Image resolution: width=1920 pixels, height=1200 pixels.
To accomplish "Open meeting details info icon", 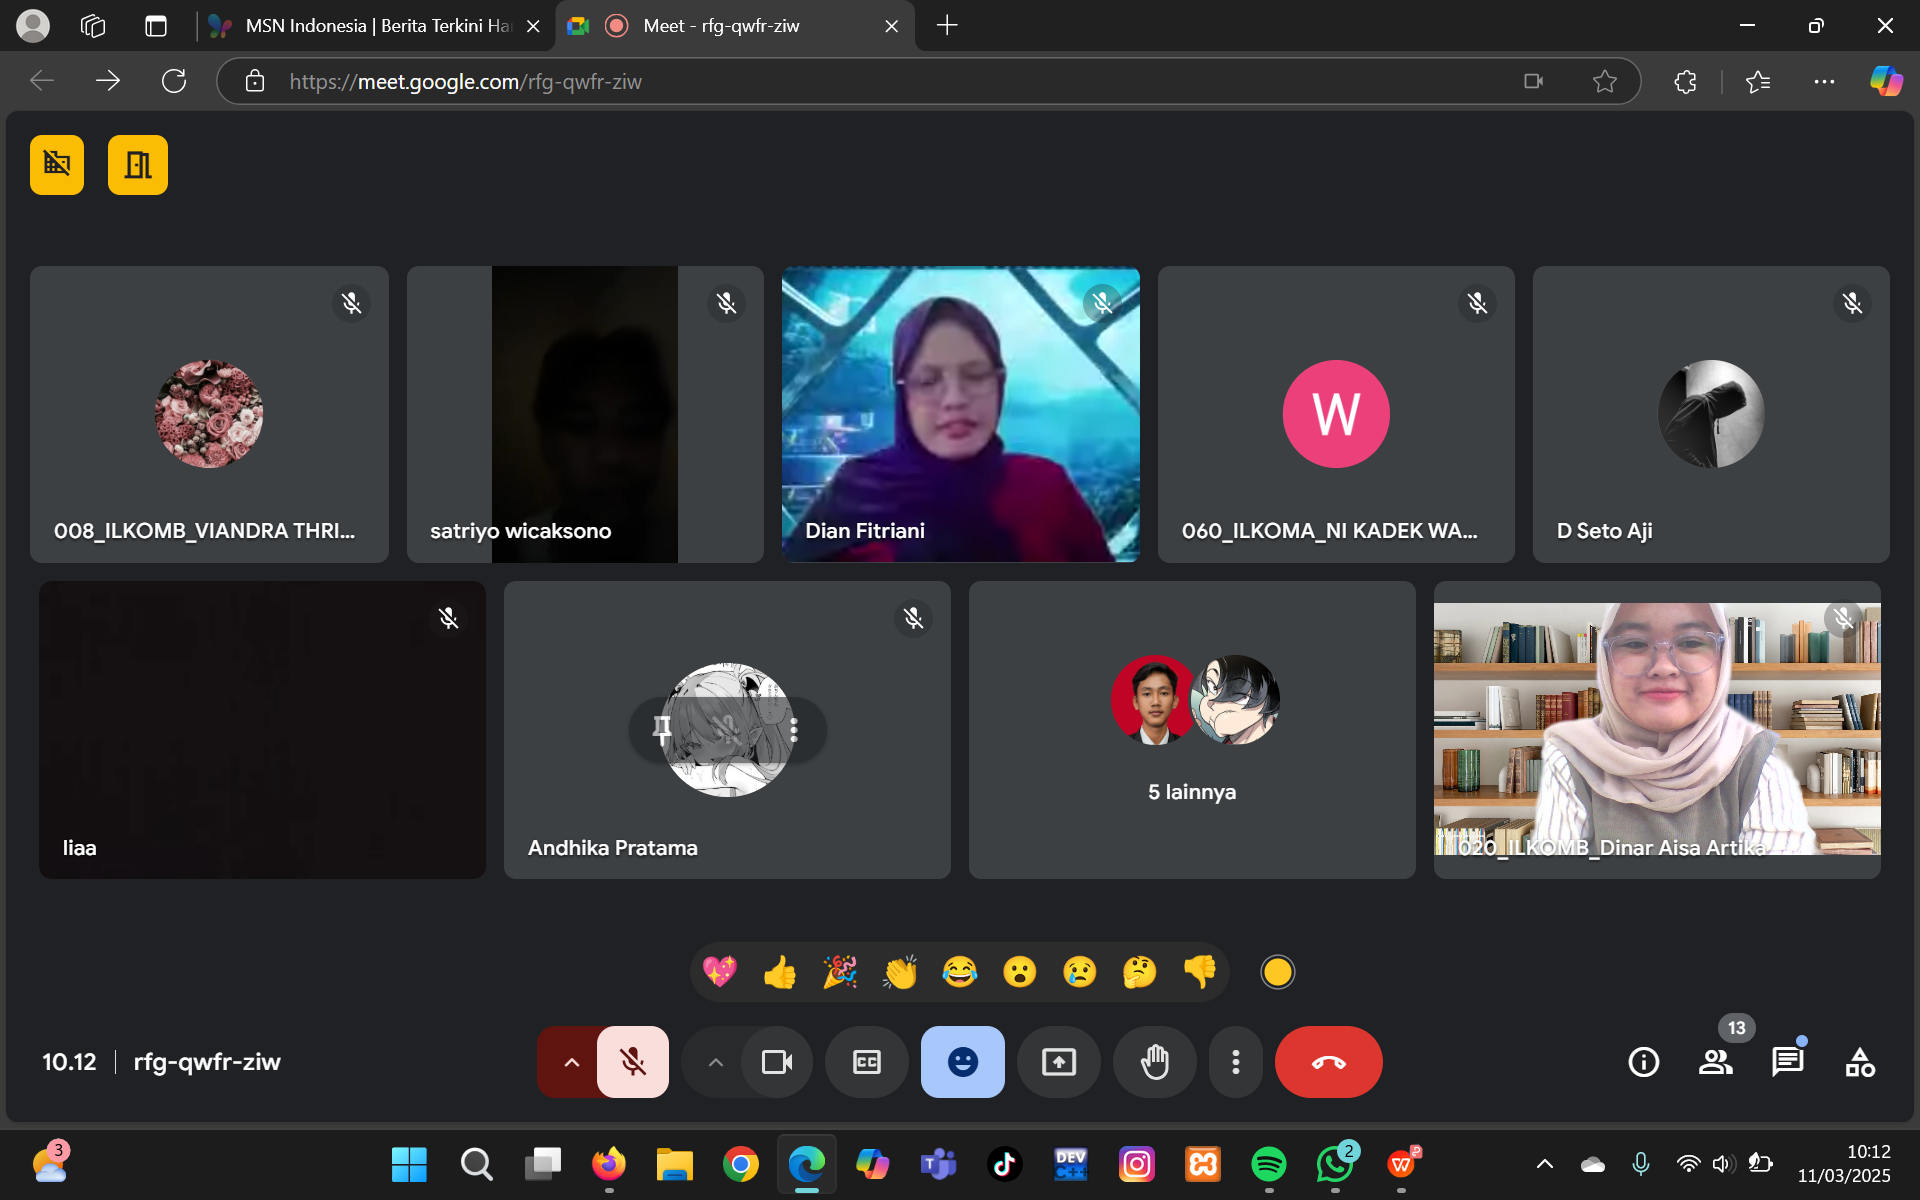I will click(1643, 1062).
